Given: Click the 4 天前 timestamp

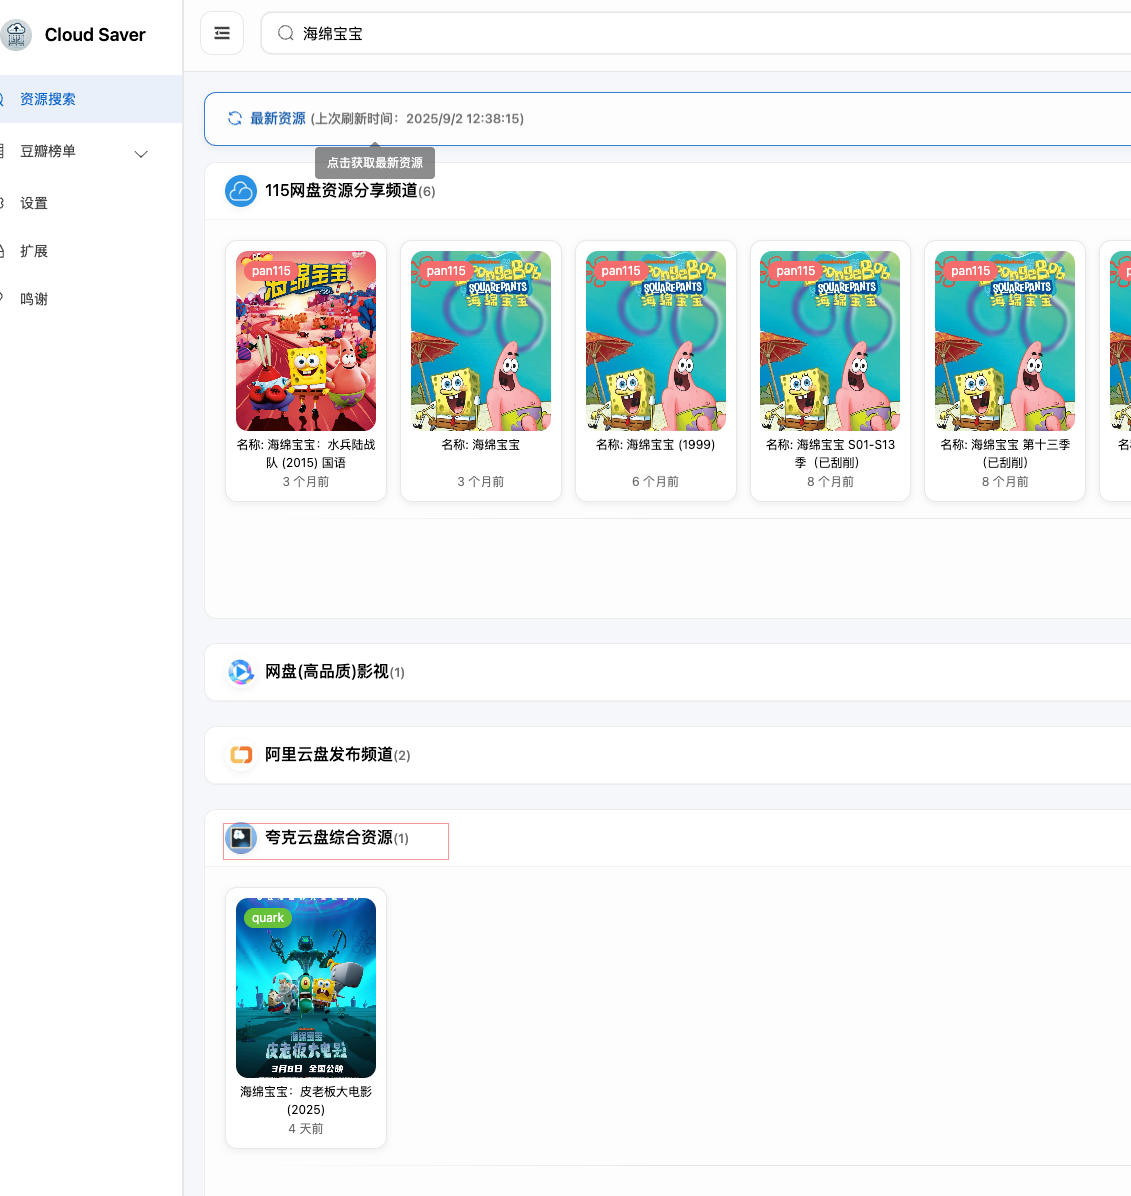Looking at the screenshot, I should click(x=306, y=1129).
